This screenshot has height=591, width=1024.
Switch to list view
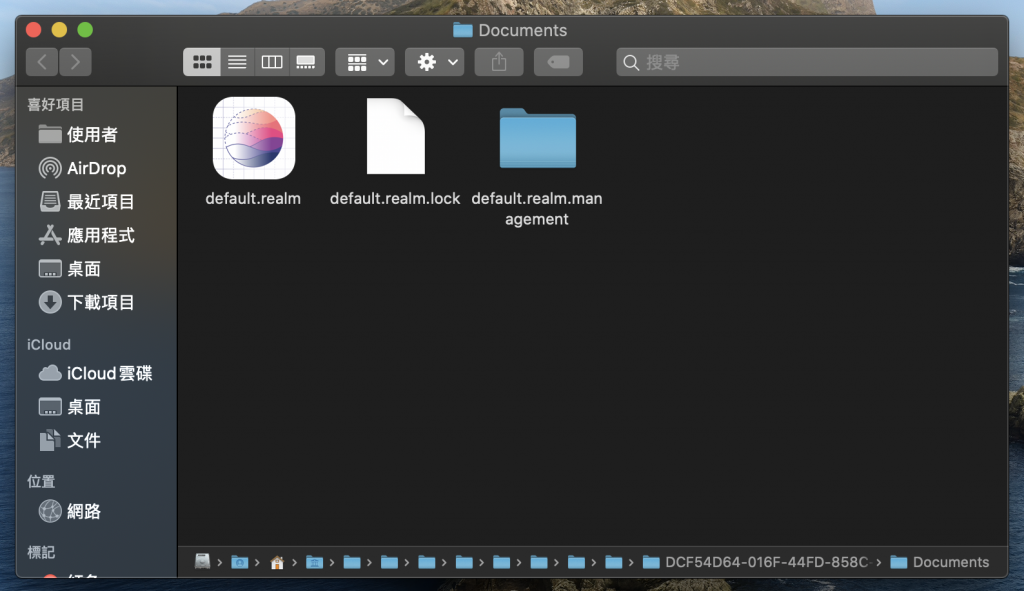click(x=237, y=62)
